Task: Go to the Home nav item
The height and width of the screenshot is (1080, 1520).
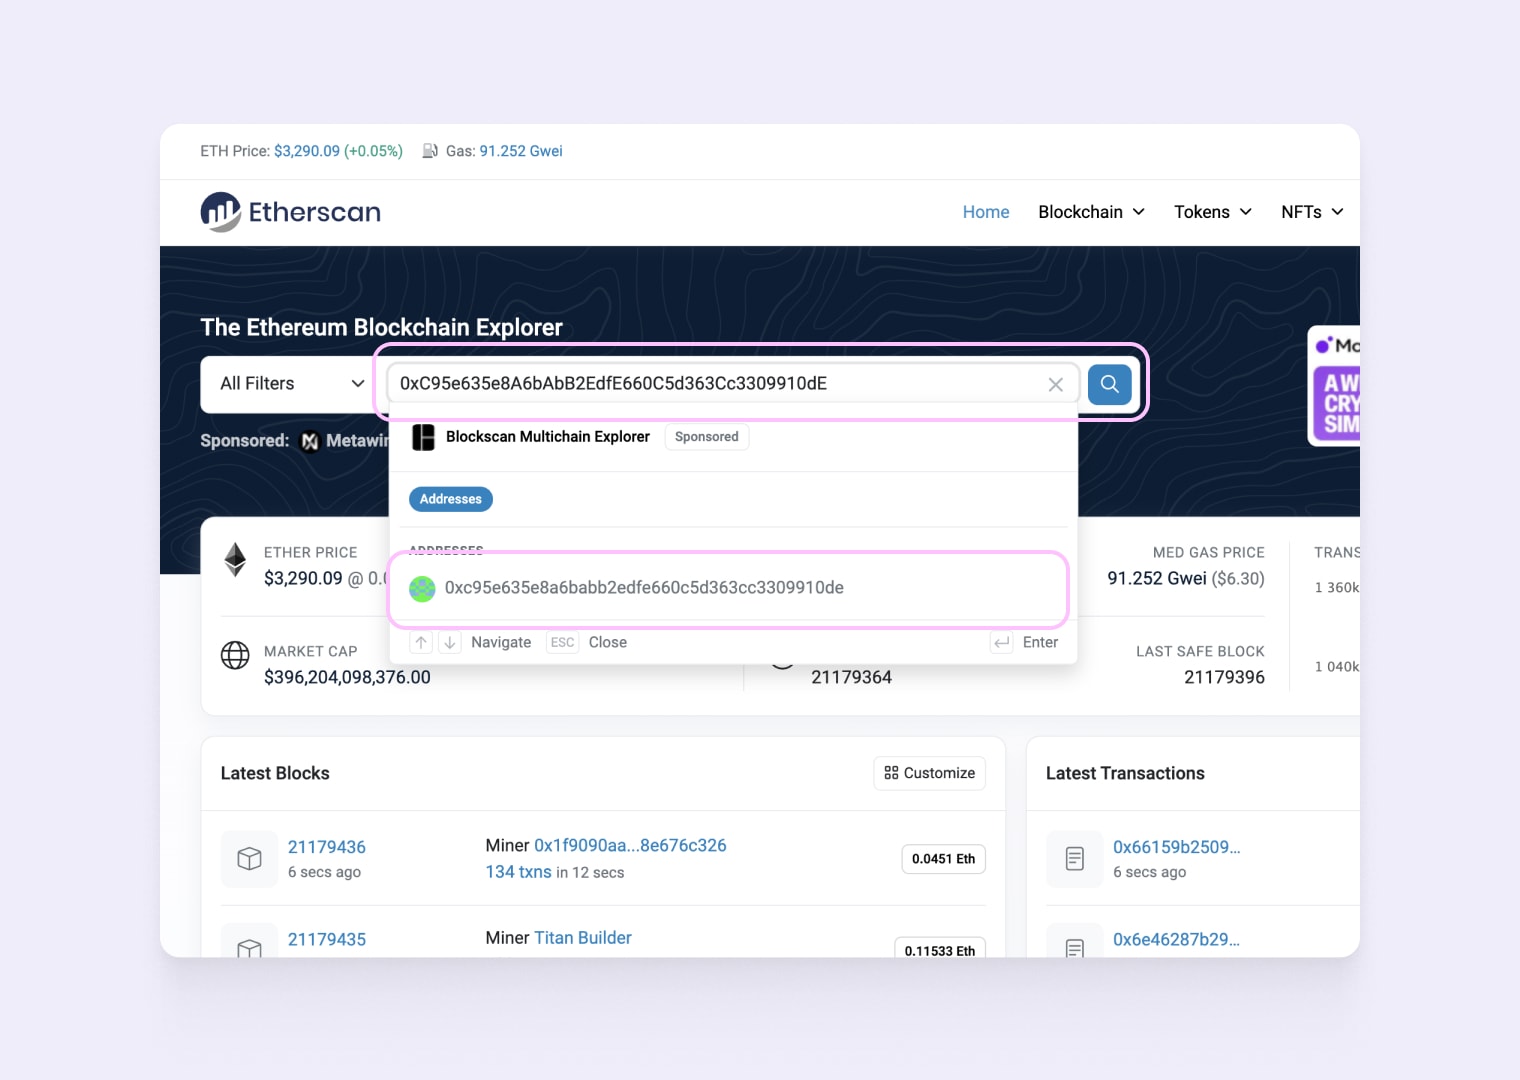Action: 986,212
